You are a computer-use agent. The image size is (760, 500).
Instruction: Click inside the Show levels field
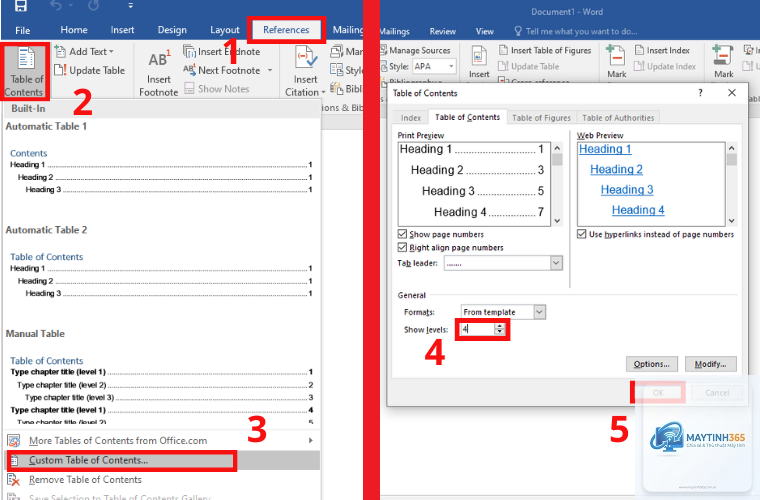(x=477, y=329)
